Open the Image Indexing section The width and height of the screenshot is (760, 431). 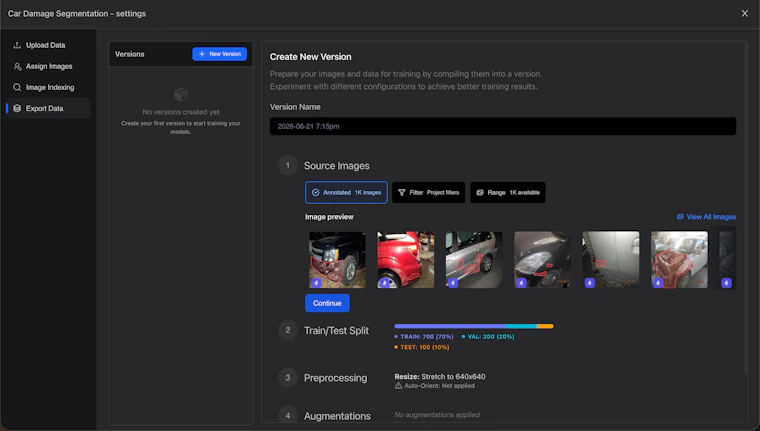point(48,87)
